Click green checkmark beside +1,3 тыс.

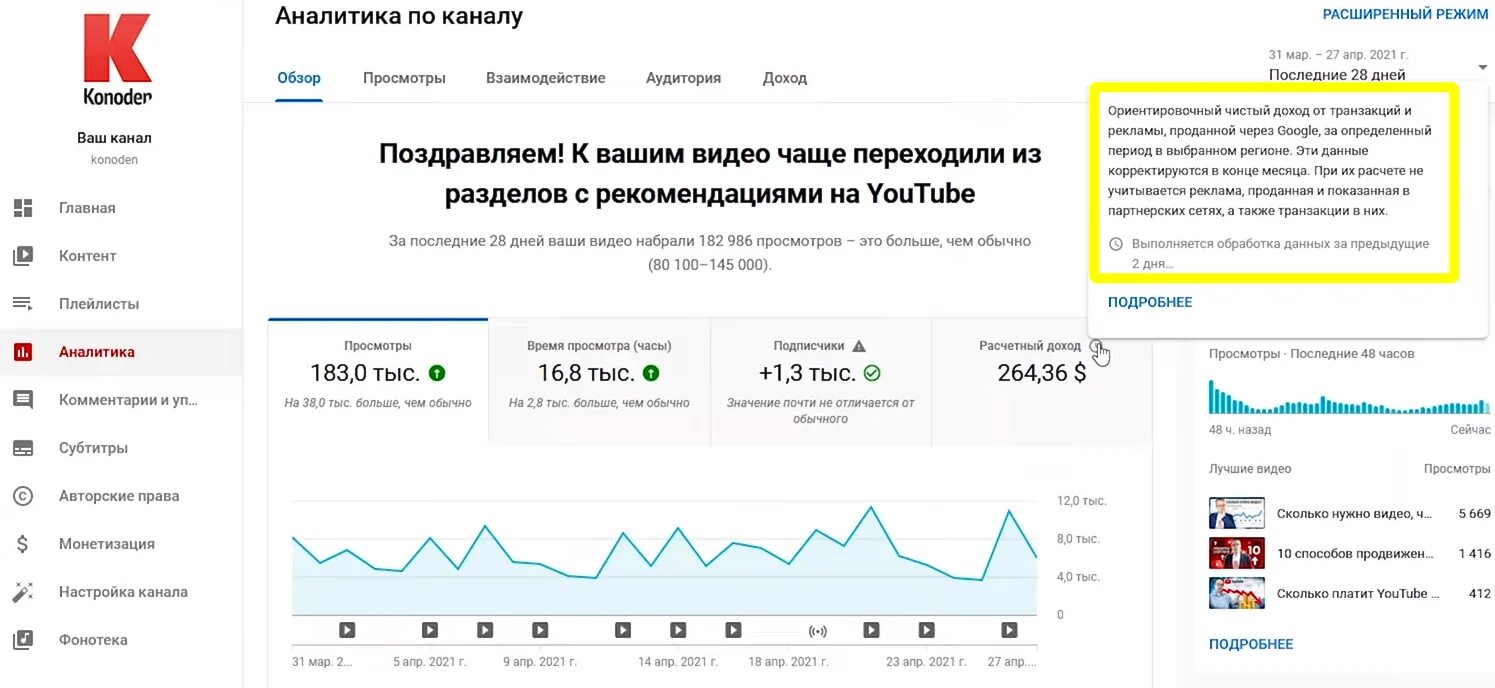[872, 373]
